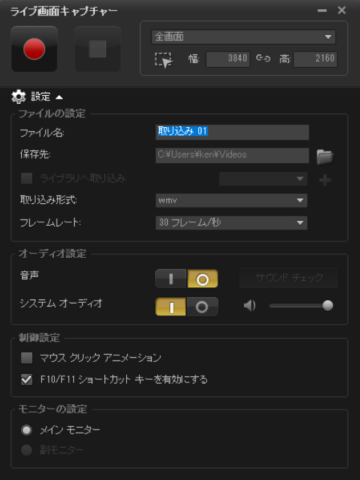Viewport: 360px width, 480px height.
Task: Turn 音声 on with the I switch
Action: 171,279
